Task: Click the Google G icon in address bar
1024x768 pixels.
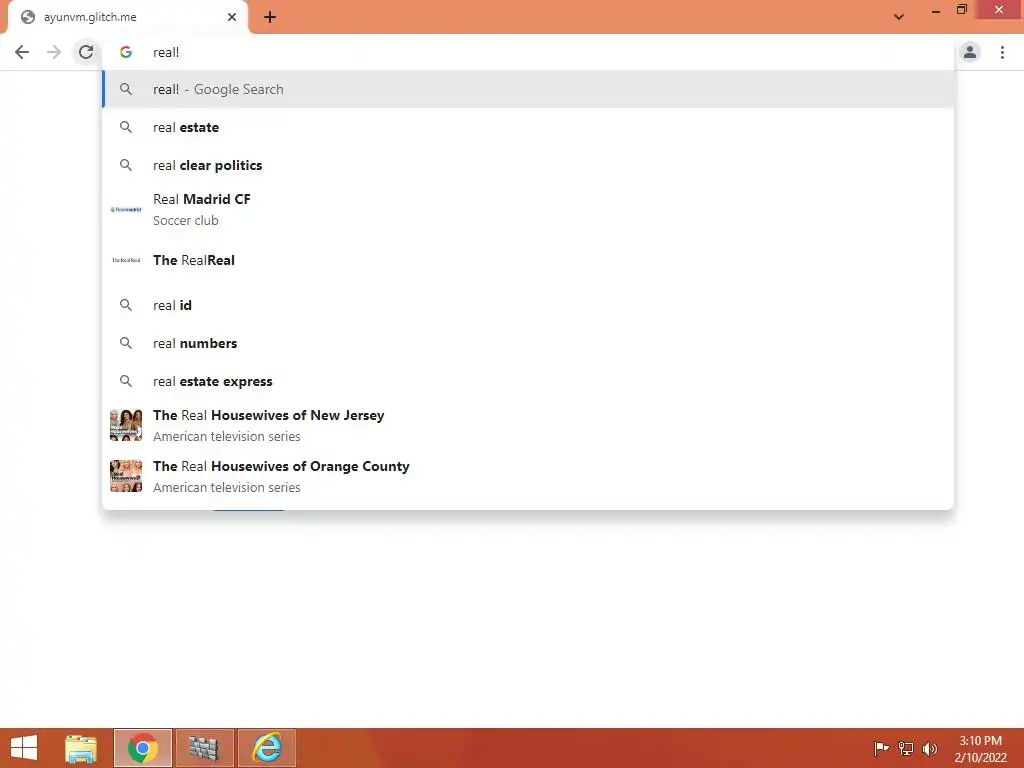Action: (x=126, y=52)
